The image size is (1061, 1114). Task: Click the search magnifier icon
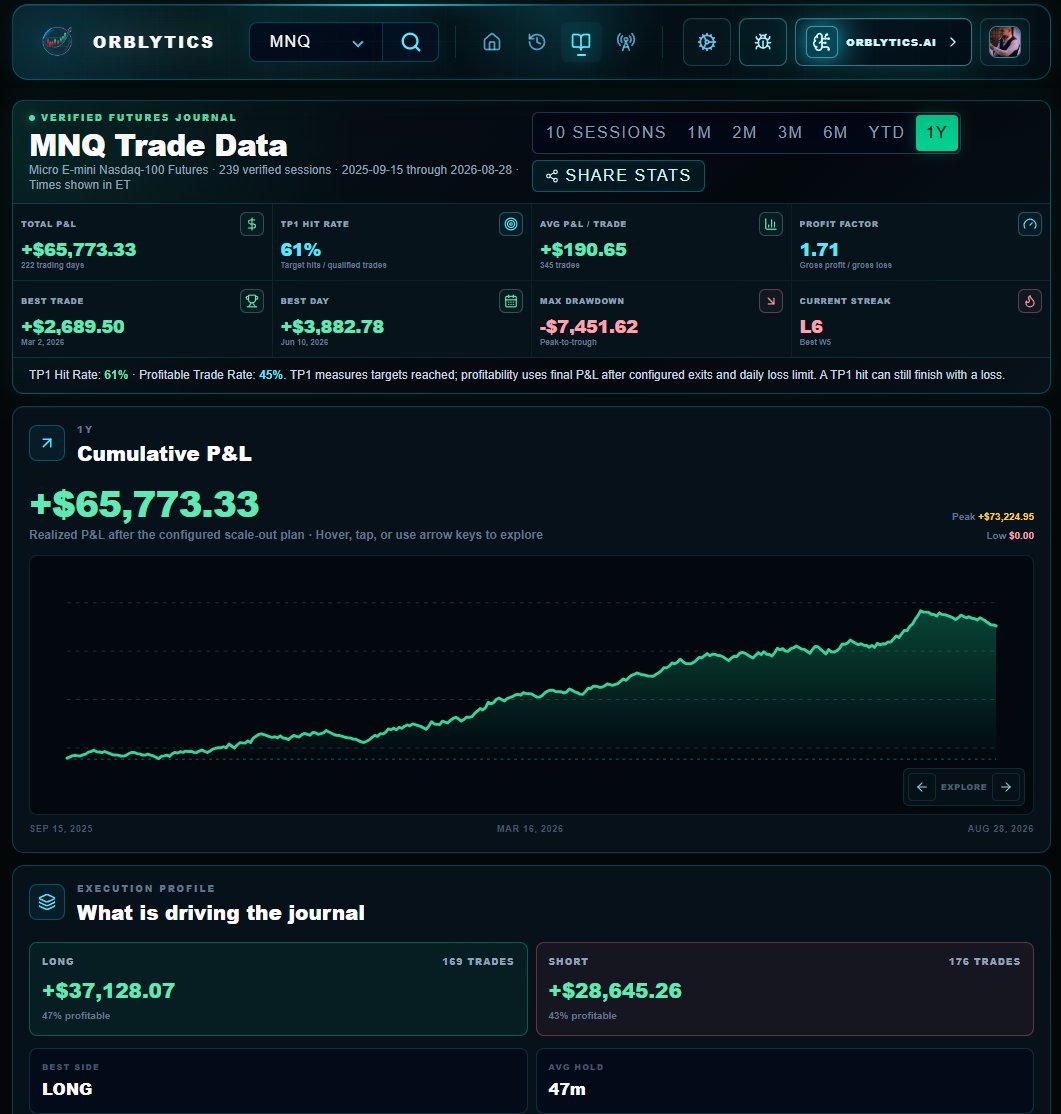coord(411,42)
